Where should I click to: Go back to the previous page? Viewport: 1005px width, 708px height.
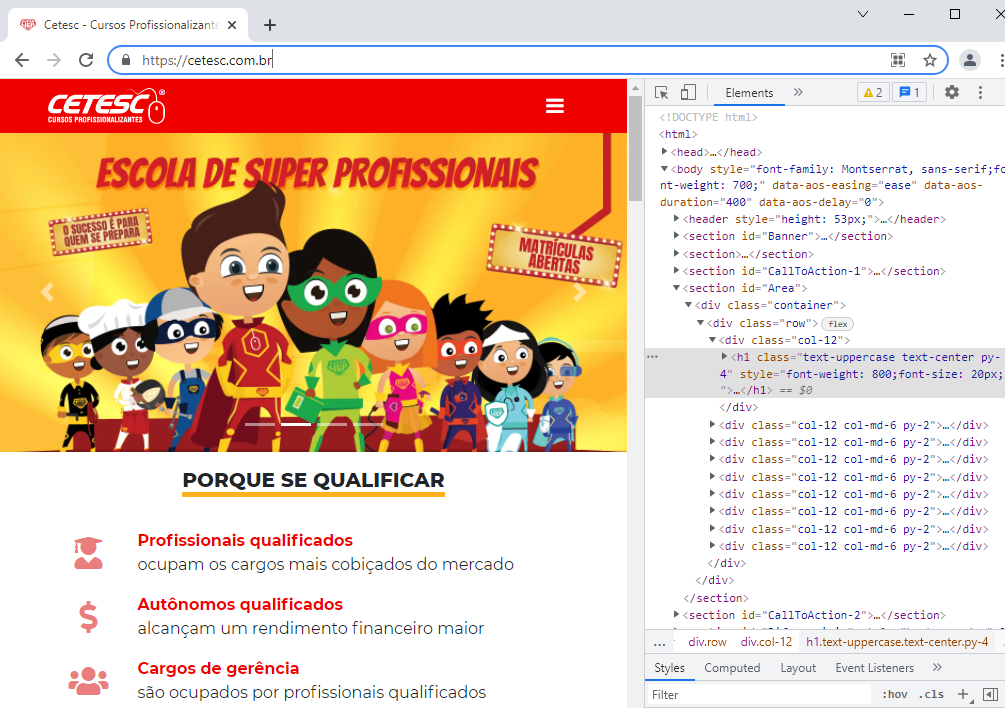[22, 60]
